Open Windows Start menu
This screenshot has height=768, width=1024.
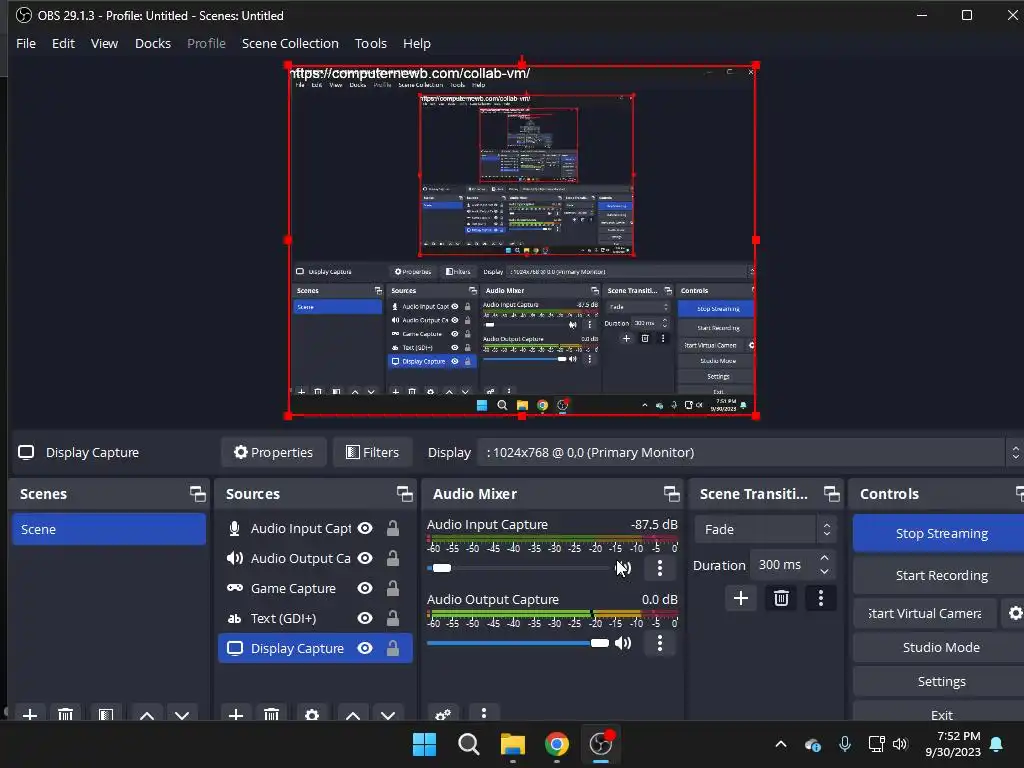click(x=424, y=744)
